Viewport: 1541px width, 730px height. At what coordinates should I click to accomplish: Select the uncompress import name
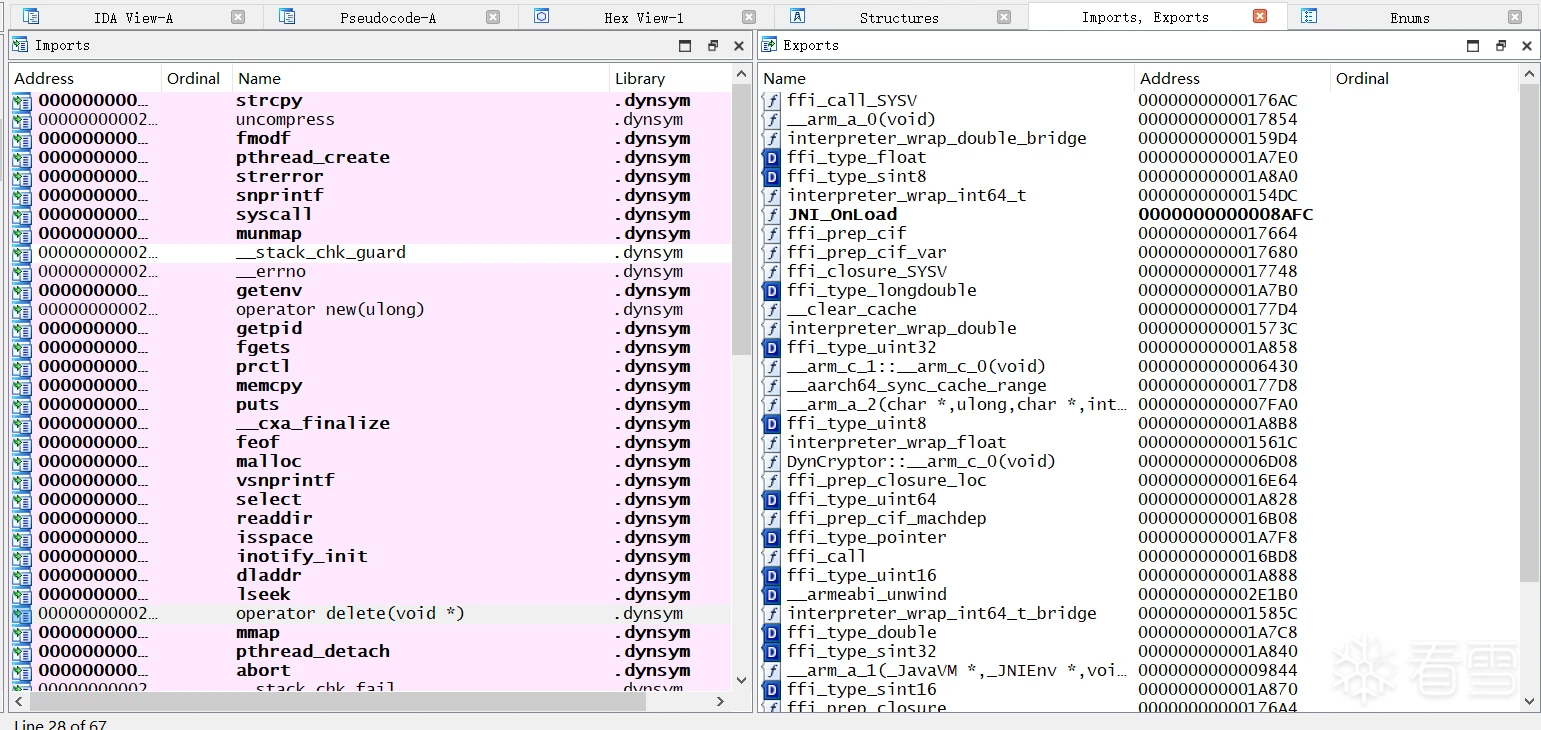(285, 120)
